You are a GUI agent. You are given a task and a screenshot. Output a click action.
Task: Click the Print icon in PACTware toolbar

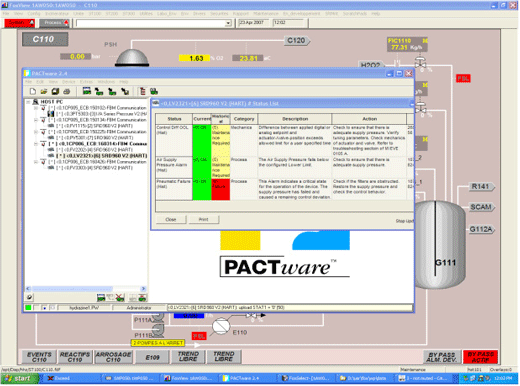coord(67,91)
